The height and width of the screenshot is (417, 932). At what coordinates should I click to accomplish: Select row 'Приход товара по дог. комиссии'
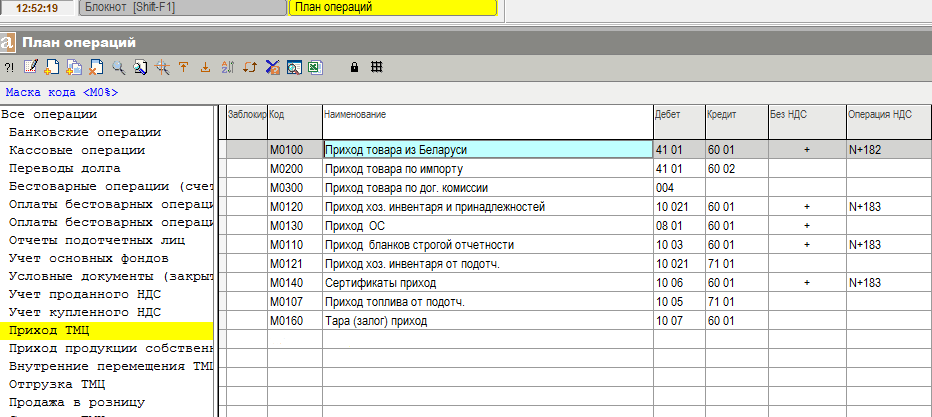tap(575, 188)
